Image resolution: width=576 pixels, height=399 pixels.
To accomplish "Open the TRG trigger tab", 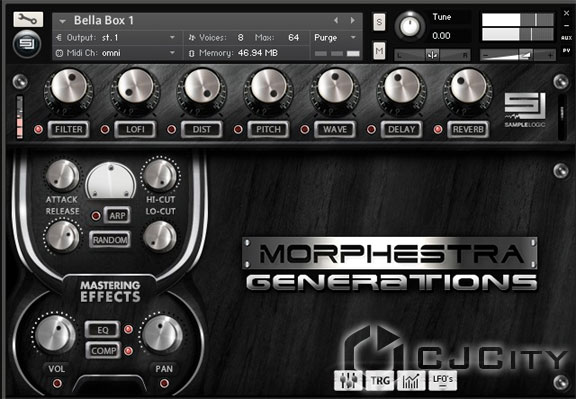I will [380, 380].
